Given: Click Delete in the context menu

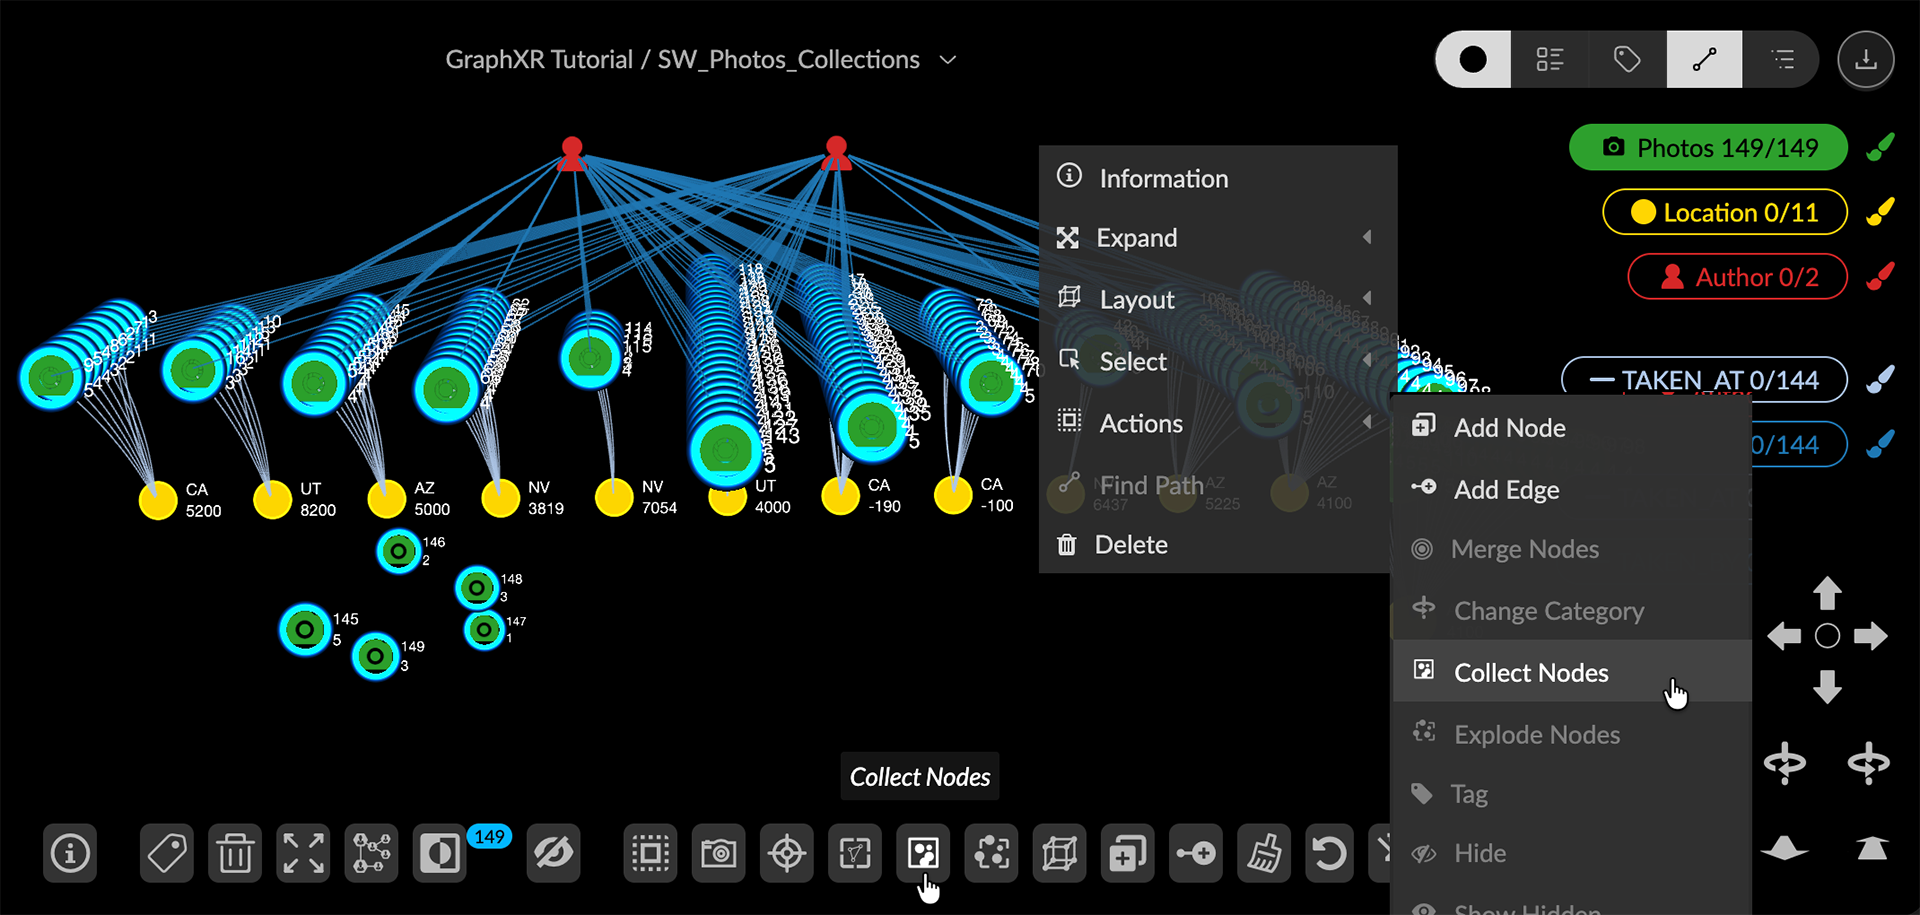Looking at the screenshot, I should tap(1130, 545).
